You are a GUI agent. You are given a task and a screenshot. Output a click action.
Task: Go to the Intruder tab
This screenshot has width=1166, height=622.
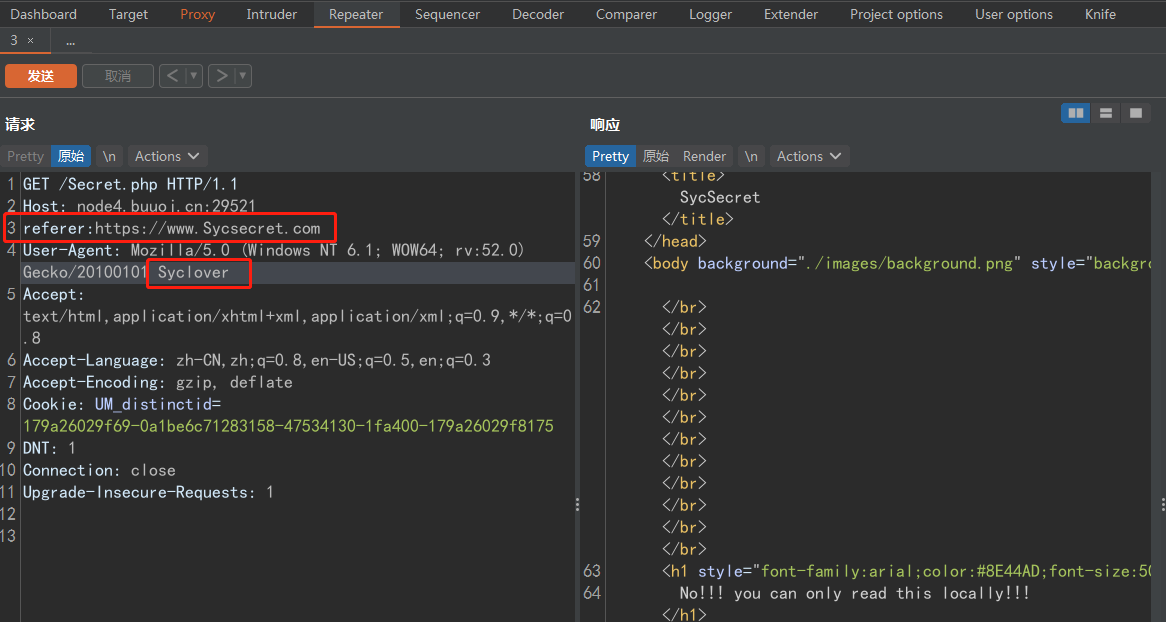271,14
